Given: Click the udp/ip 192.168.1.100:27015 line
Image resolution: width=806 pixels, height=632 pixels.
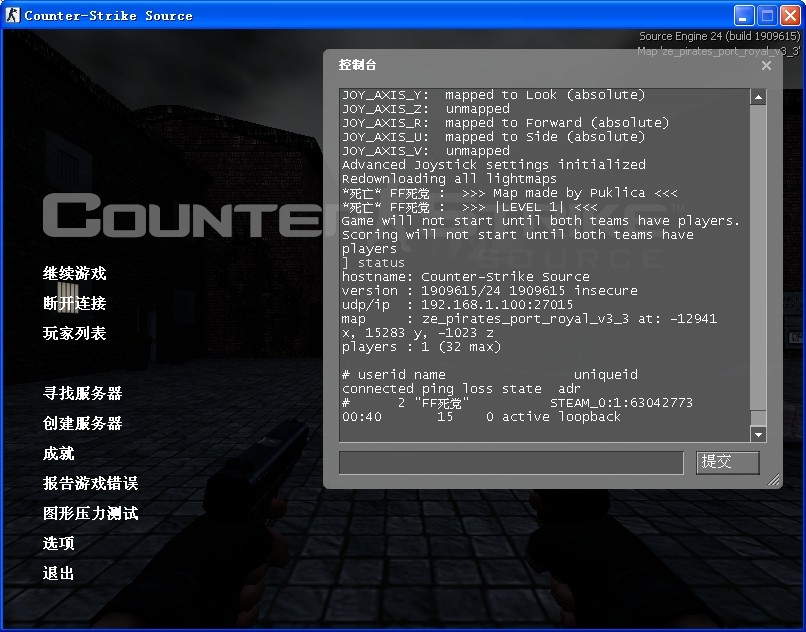Looking at the screenshot, I should (457, 304).
